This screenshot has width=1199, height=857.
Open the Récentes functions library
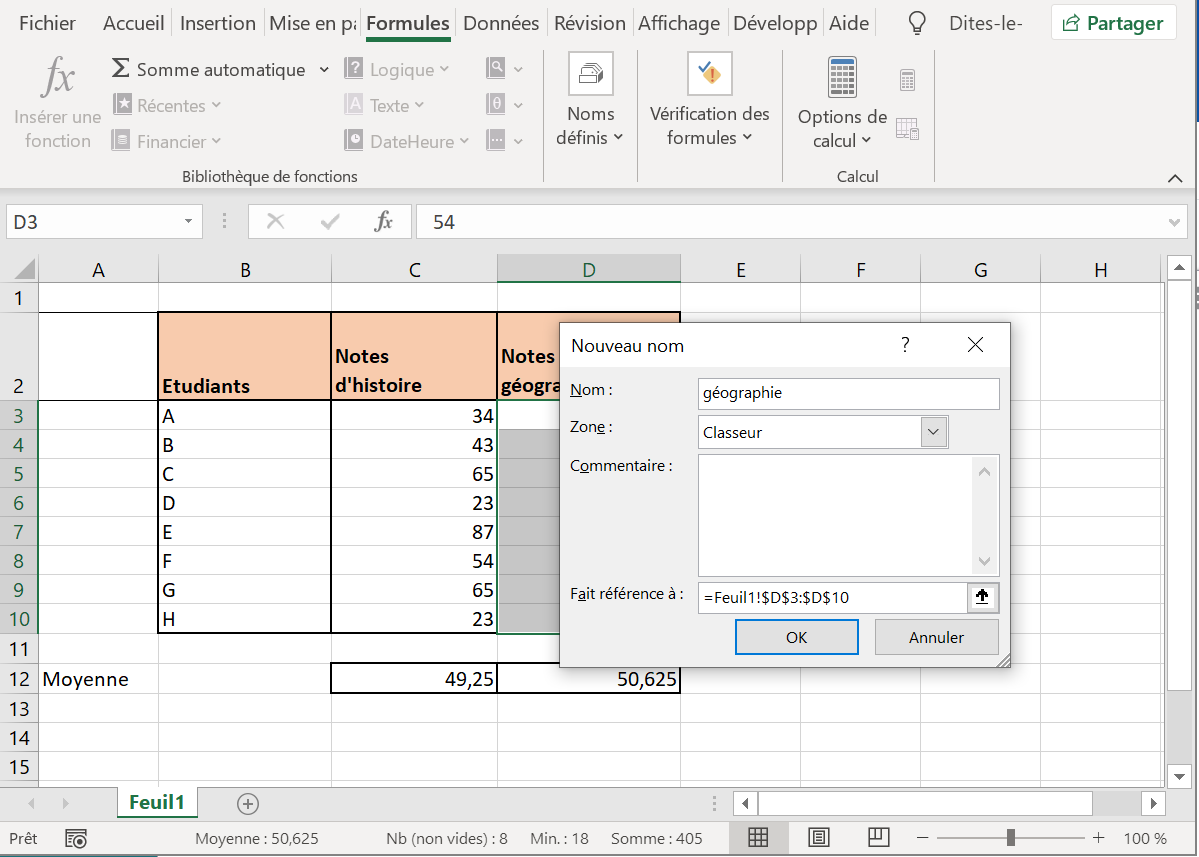click(x=167, y=106)
